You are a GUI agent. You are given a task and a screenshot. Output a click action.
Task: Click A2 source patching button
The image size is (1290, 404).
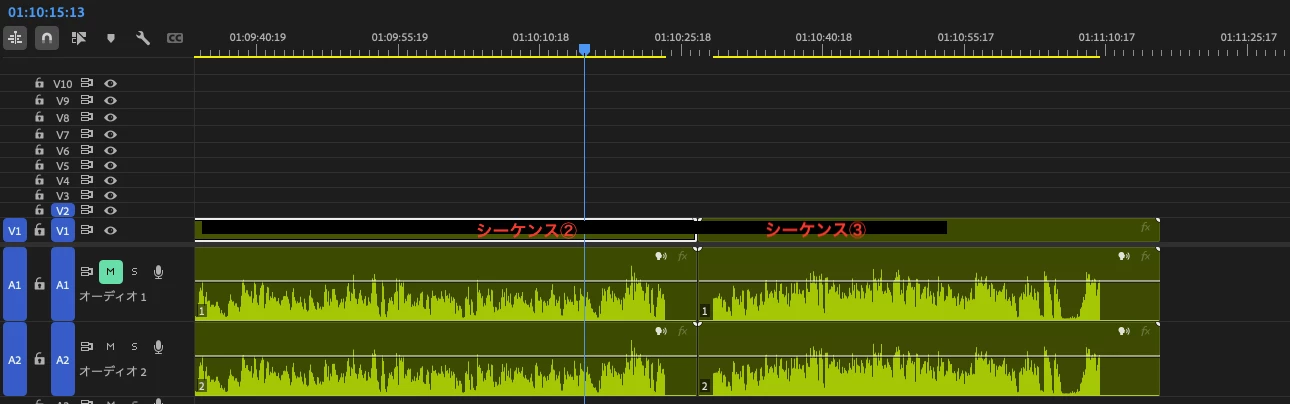15,359
